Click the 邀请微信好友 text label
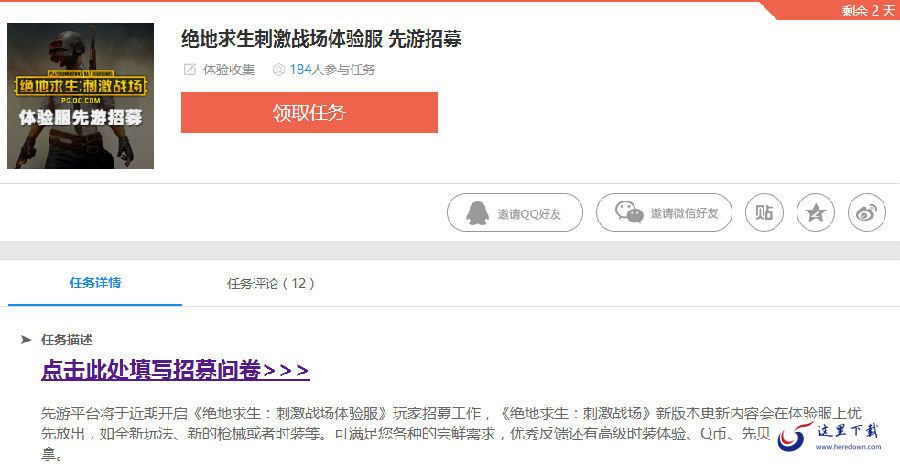This screenshot has height=464, width=900. 684,213
